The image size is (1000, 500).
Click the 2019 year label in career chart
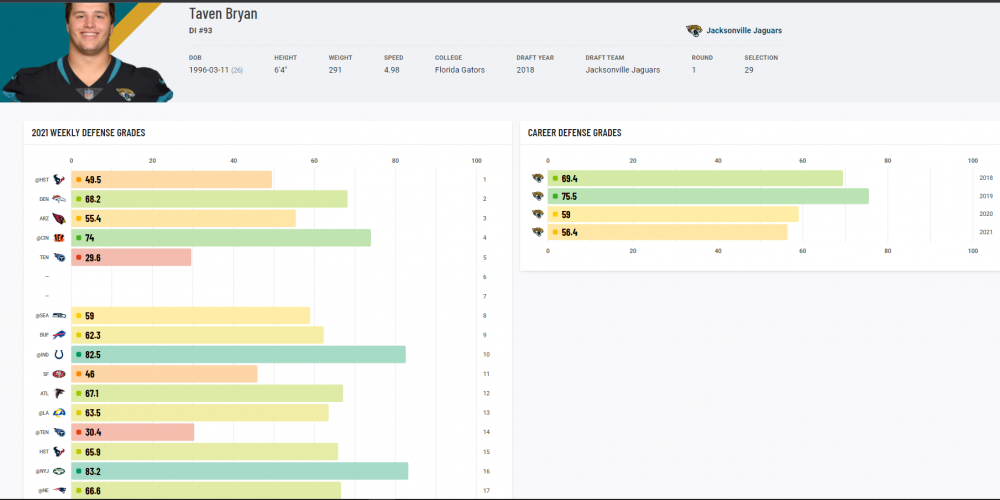click(x=985, y=196)
